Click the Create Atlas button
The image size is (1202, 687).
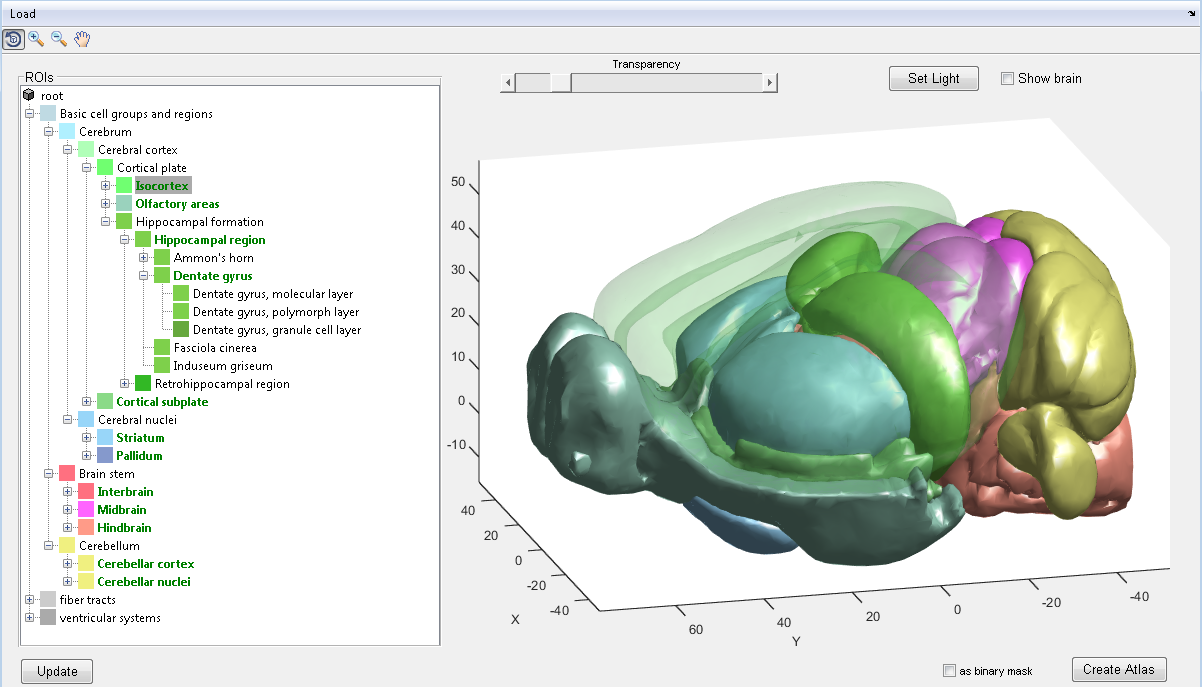point(1118,670)
